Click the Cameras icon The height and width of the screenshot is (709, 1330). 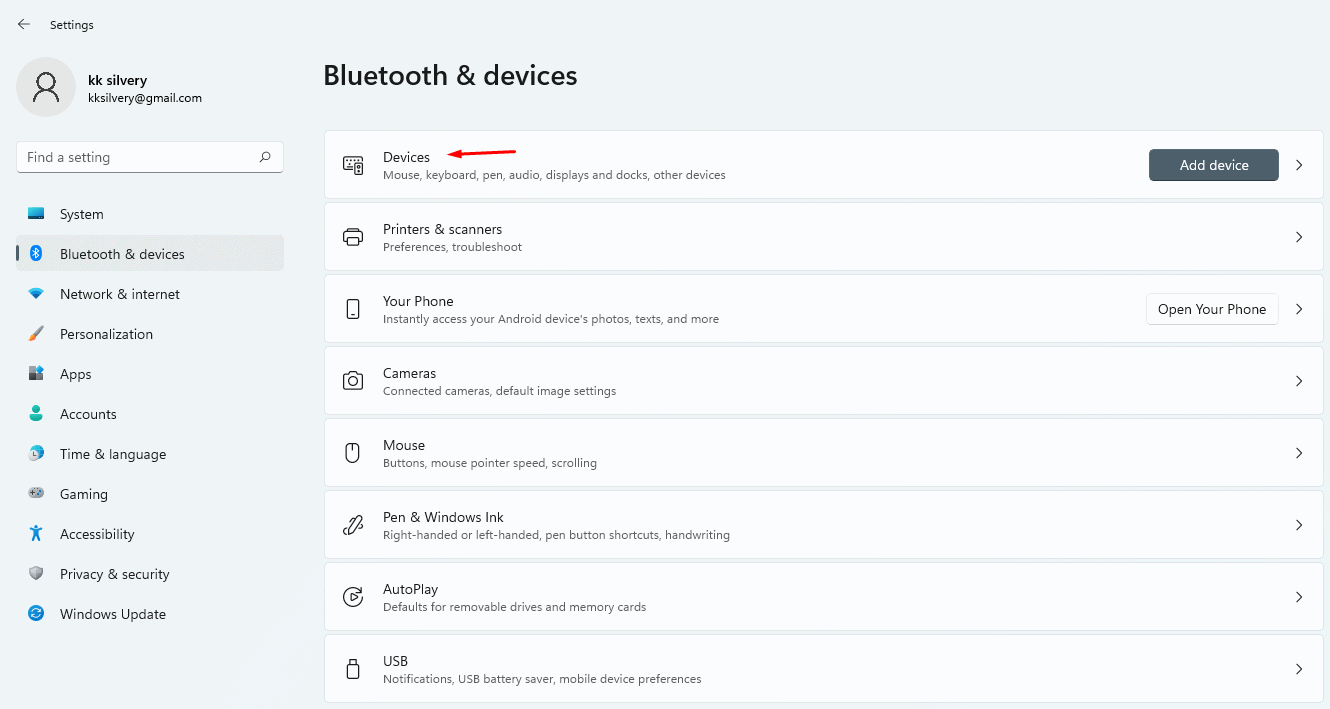(352, 381)
